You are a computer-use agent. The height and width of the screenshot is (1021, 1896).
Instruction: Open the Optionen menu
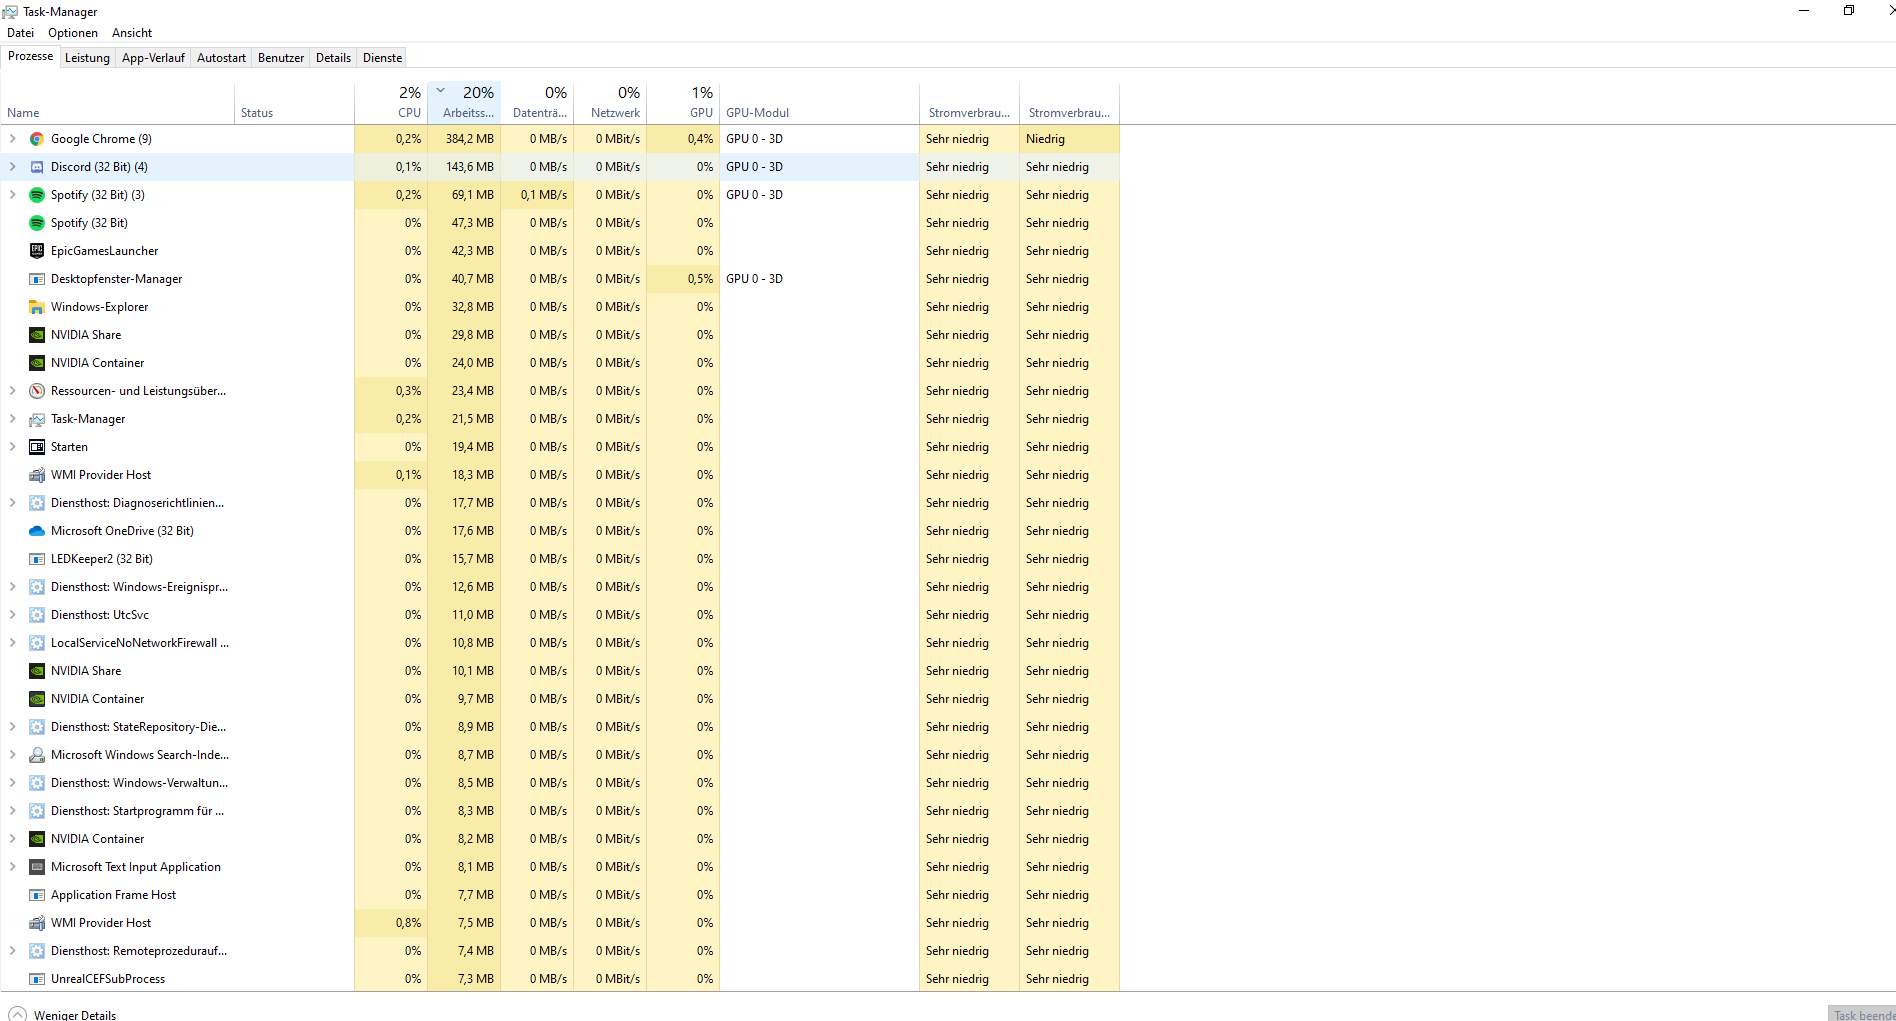[73, 33]
